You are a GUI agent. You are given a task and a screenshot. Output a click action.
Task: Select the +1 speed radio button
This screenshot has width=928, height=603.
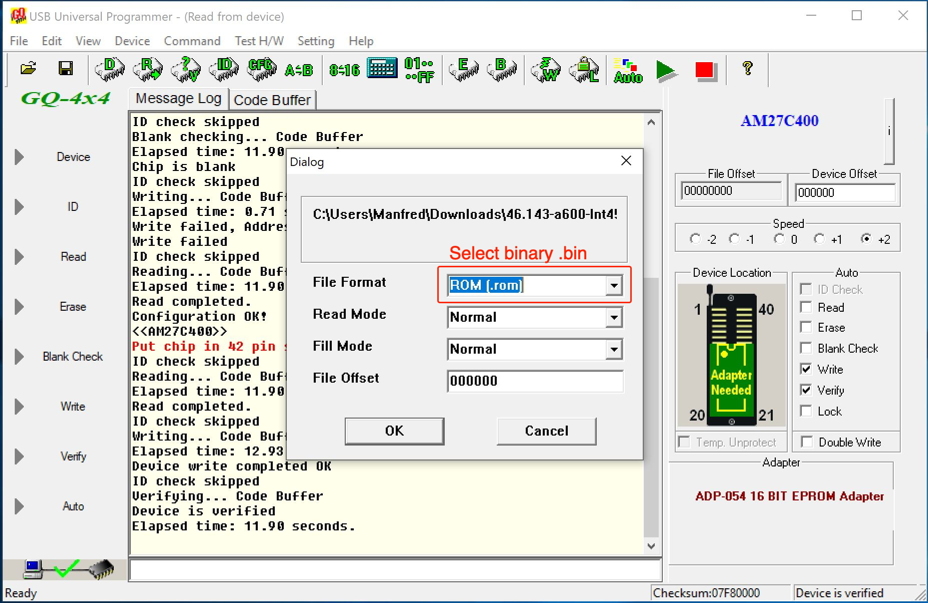point(819,239)
